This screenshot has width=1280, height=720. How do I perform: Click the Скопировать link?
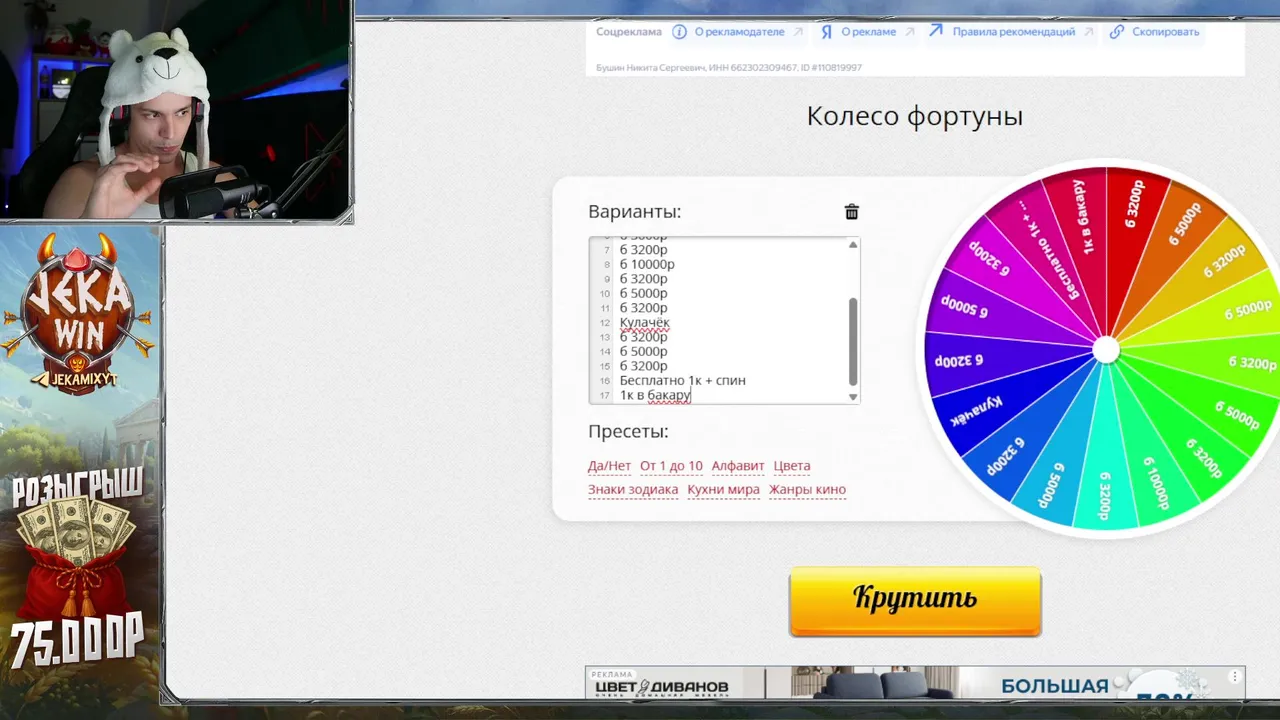pos(1165,32)
